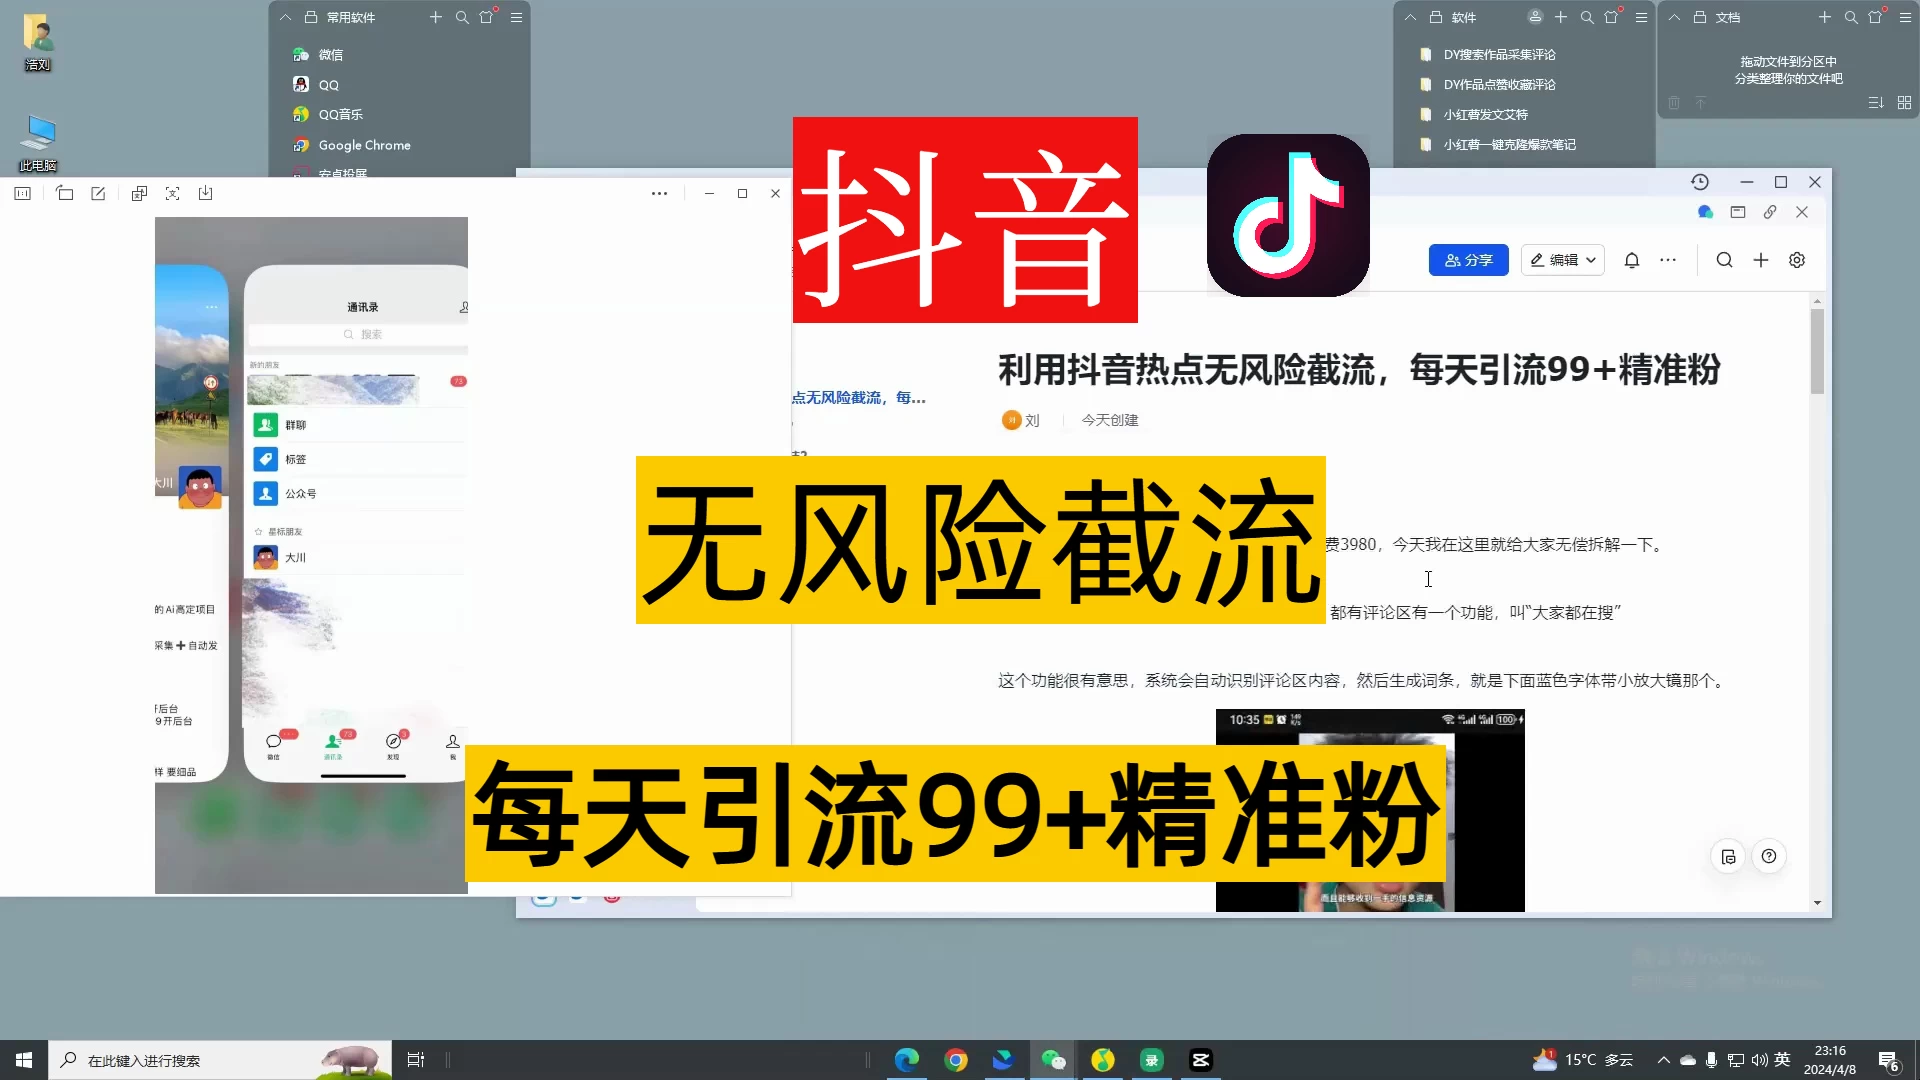The height and width of the screenshot is (1080, 1920).
Task: Select the edit annotation icon in screenshot toolbar
Action: point(98,193)
